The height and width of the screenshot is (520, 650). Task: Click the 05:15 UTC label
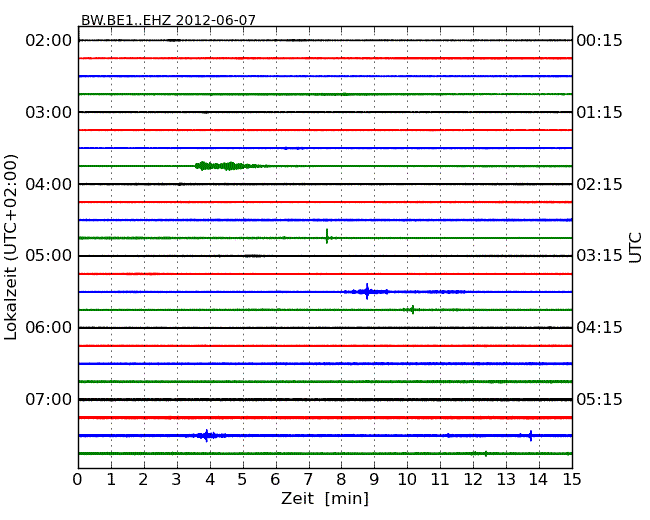click(599, 400)
